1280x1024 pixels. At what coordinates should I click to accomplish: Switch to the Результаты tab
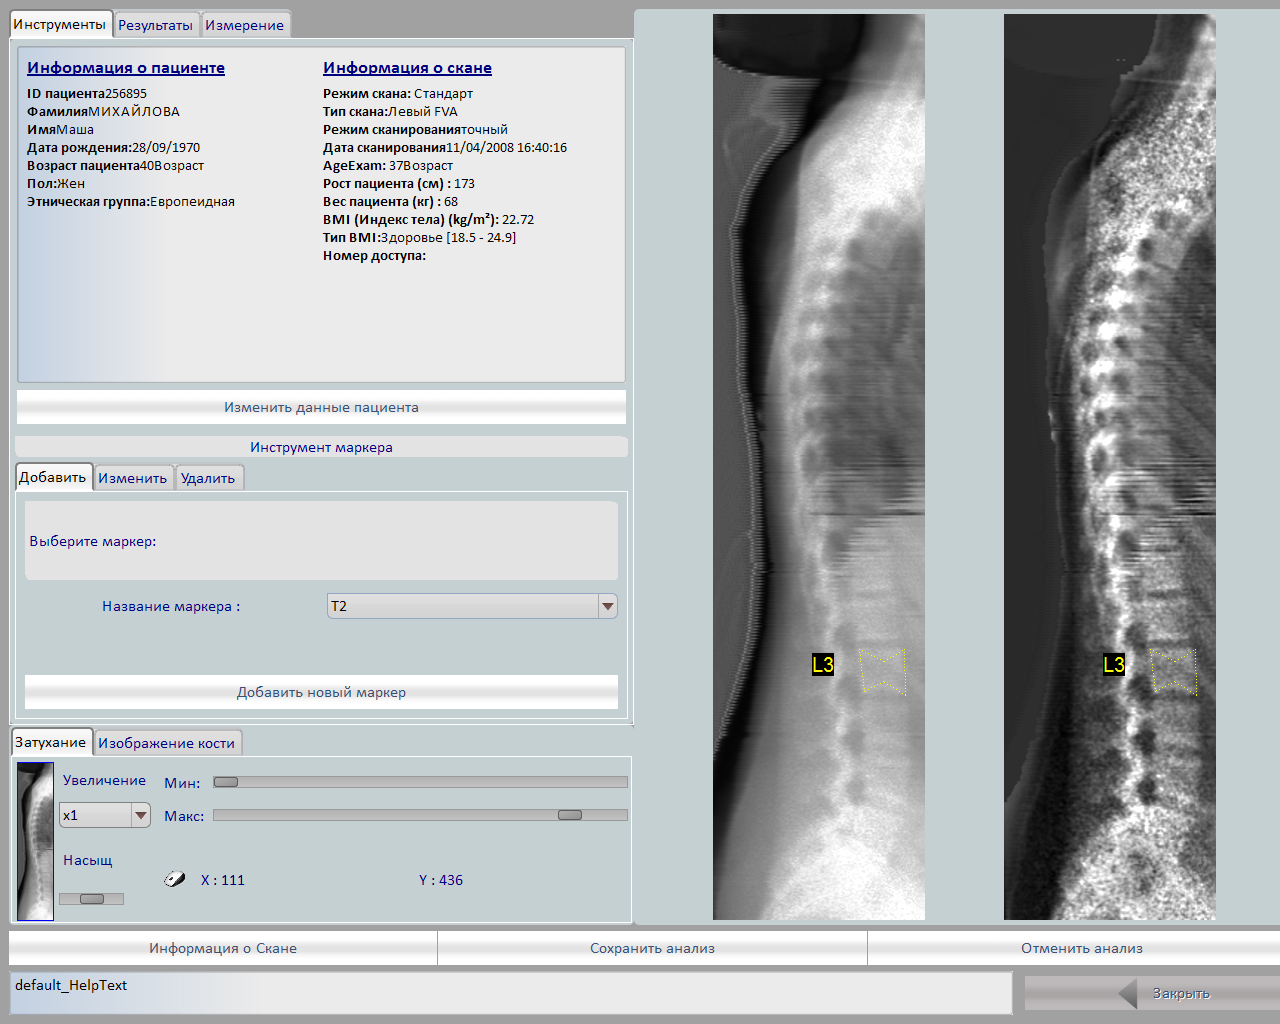155,25
